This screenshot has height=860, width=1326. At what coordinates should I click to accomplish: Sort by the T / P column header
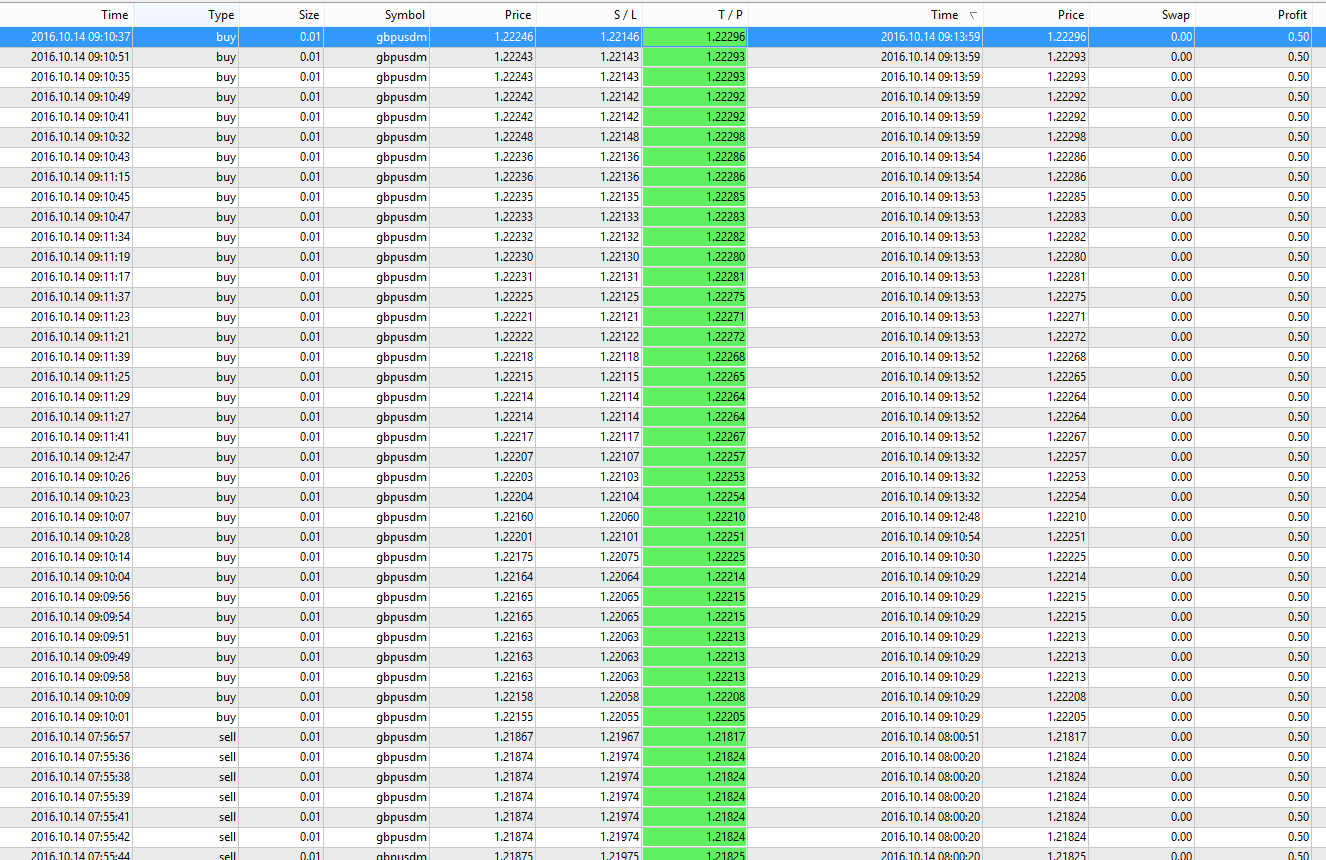[695, 15]
